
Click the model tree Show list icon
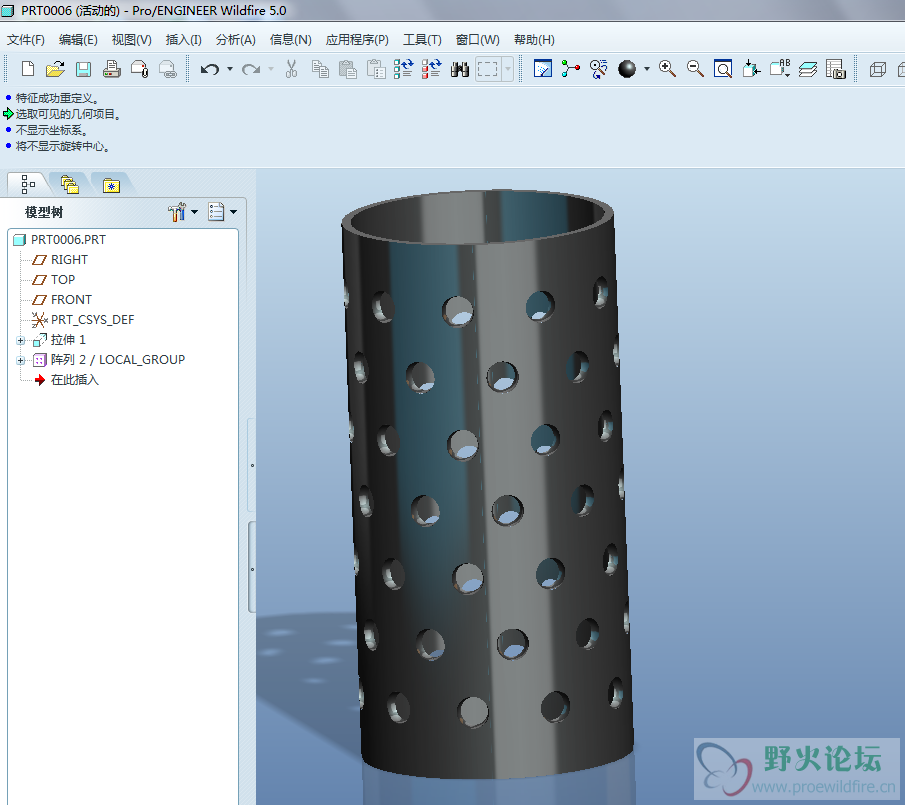pos(216,212)
